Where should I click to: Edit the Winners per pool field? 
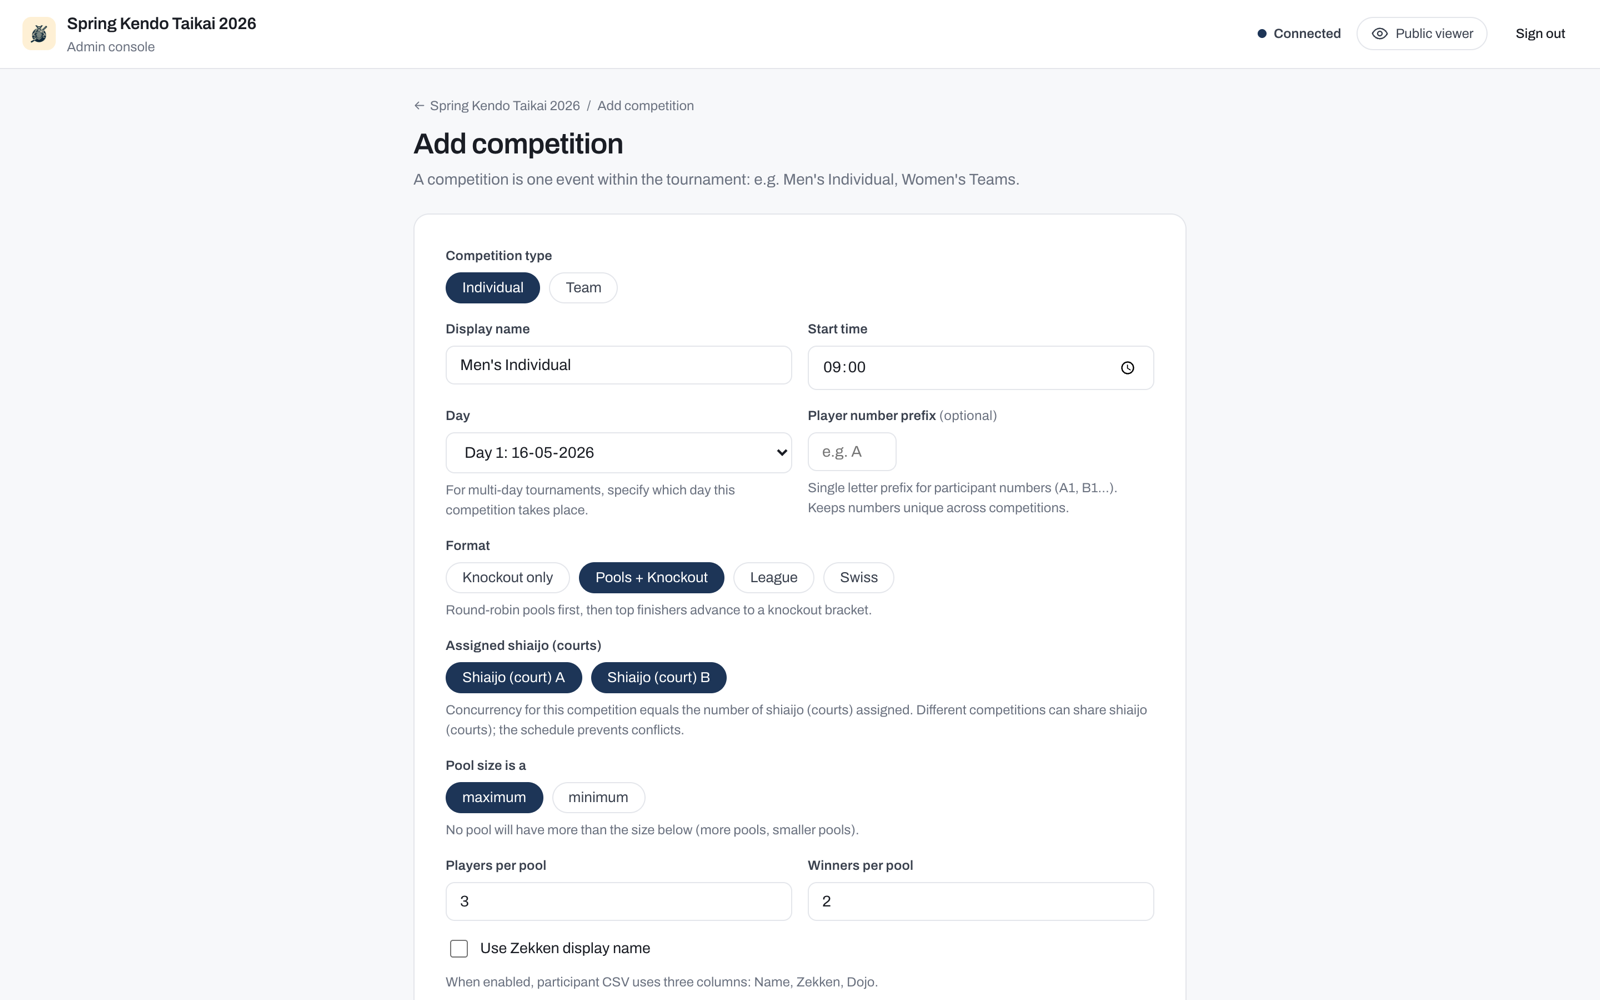[981, 902]
